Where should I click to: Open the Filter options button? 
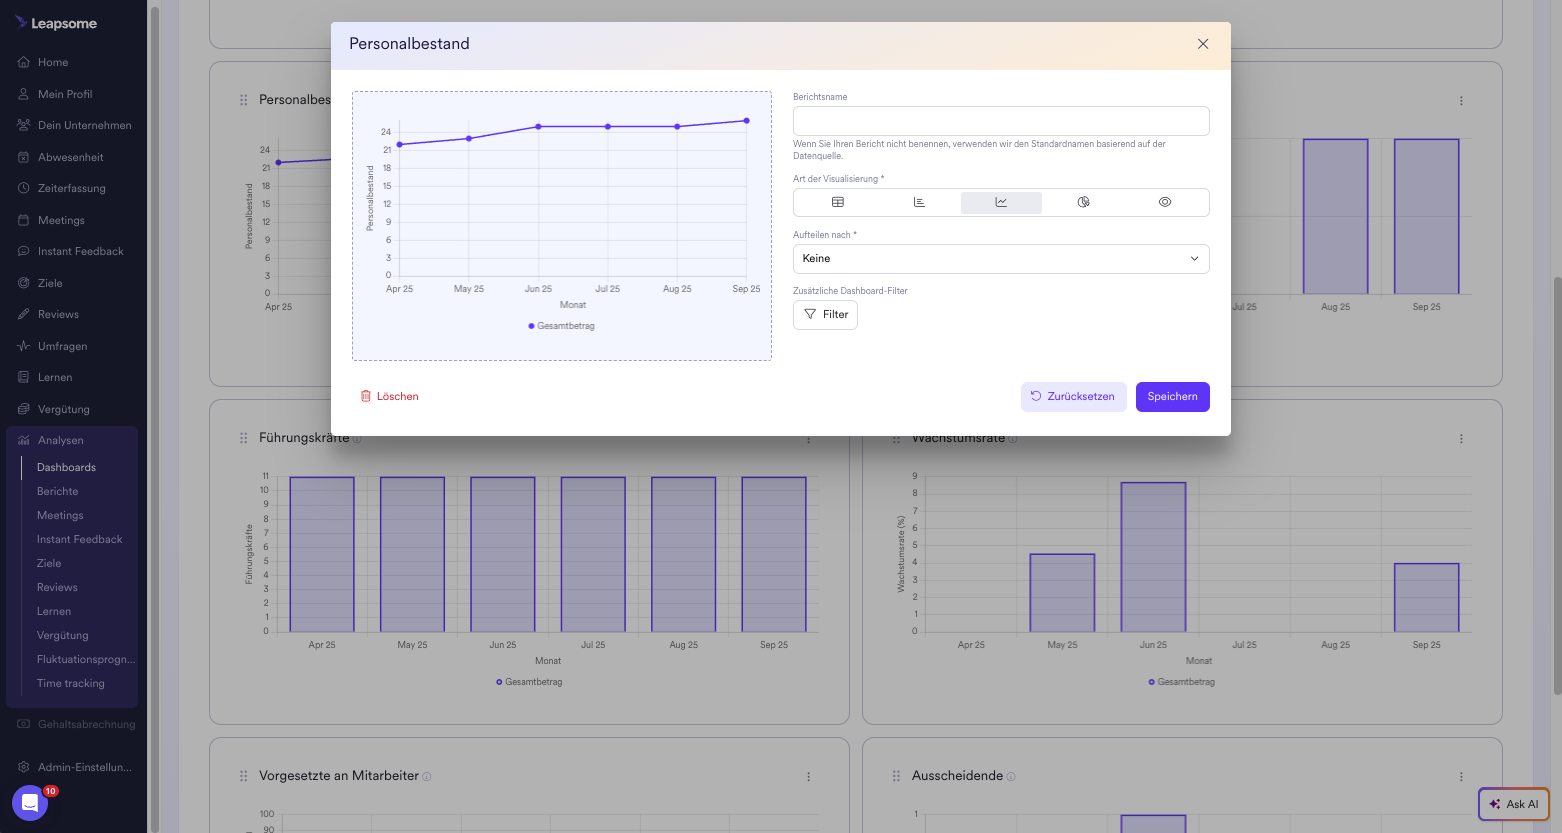tap(825, 315)
